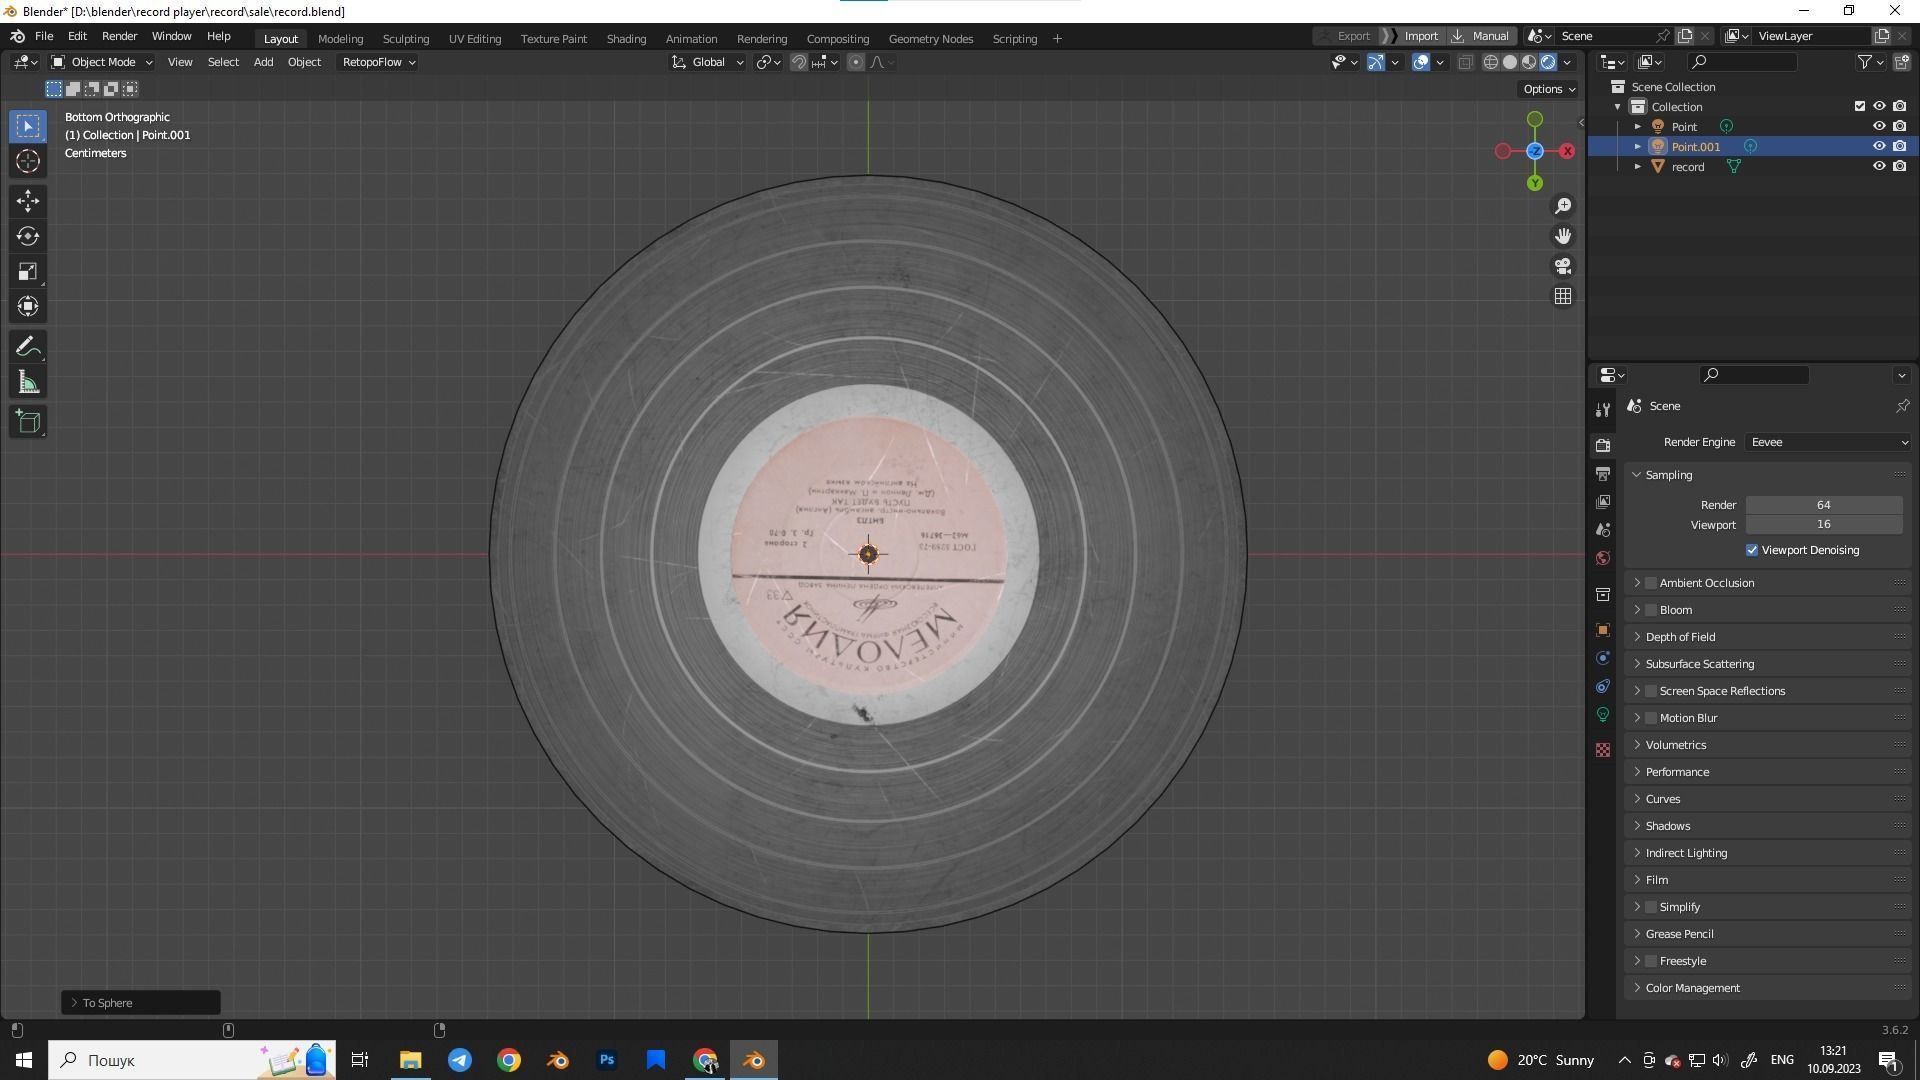Expand the record object tree
The height and width of the screenshot is (1080, 1920).
pyautogui.click(x=1637, y=167)
